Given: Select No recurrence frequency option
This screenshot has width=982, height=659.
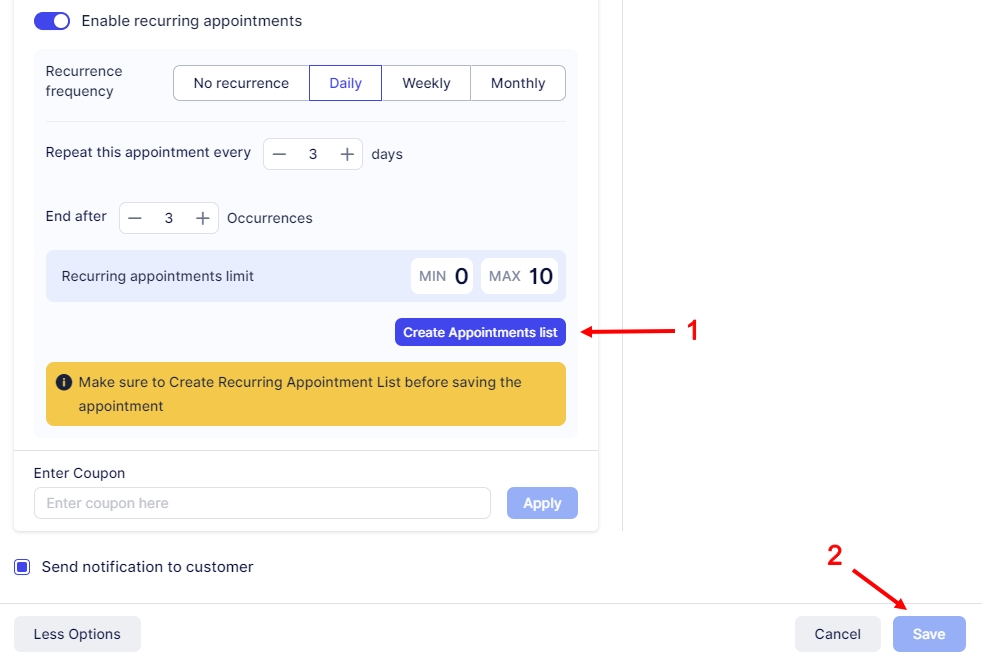Looking at the screenshot, I should tap(241, 83).
